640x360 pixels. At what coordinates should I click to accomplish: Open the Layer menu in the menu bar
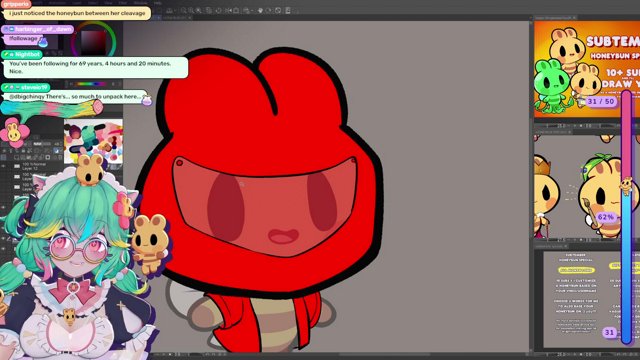(77, 3)
